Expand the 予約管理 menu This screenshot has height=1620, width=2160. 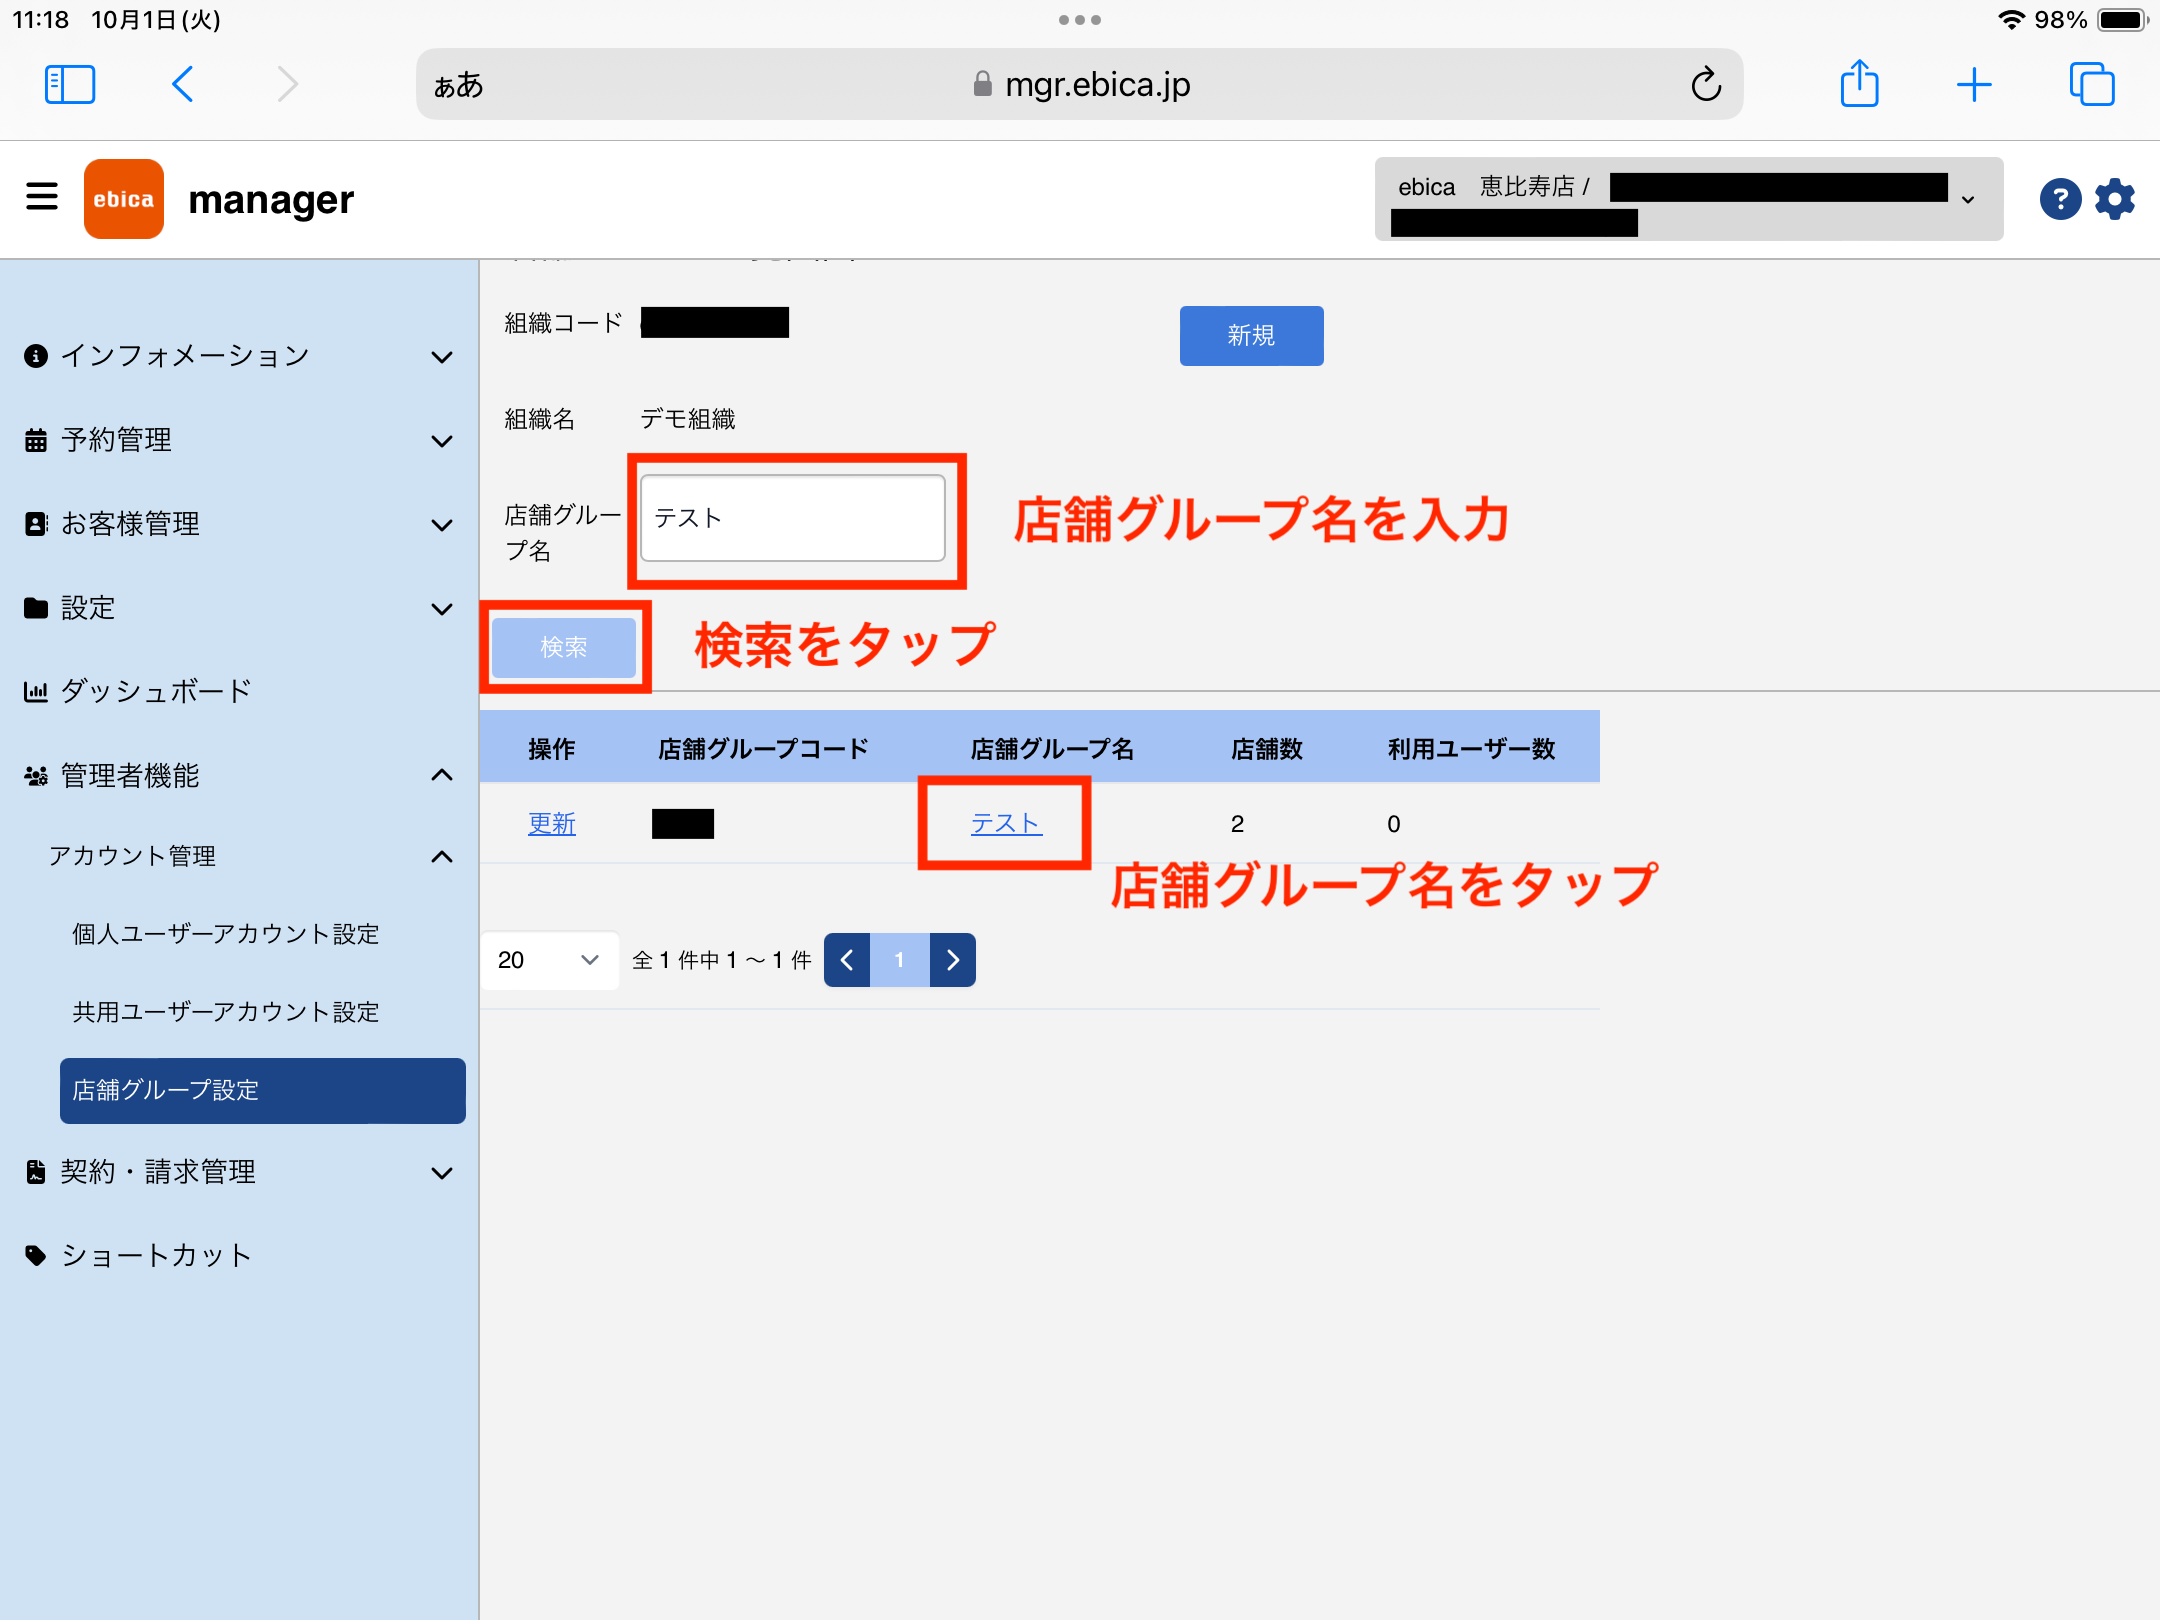(239, 440)
